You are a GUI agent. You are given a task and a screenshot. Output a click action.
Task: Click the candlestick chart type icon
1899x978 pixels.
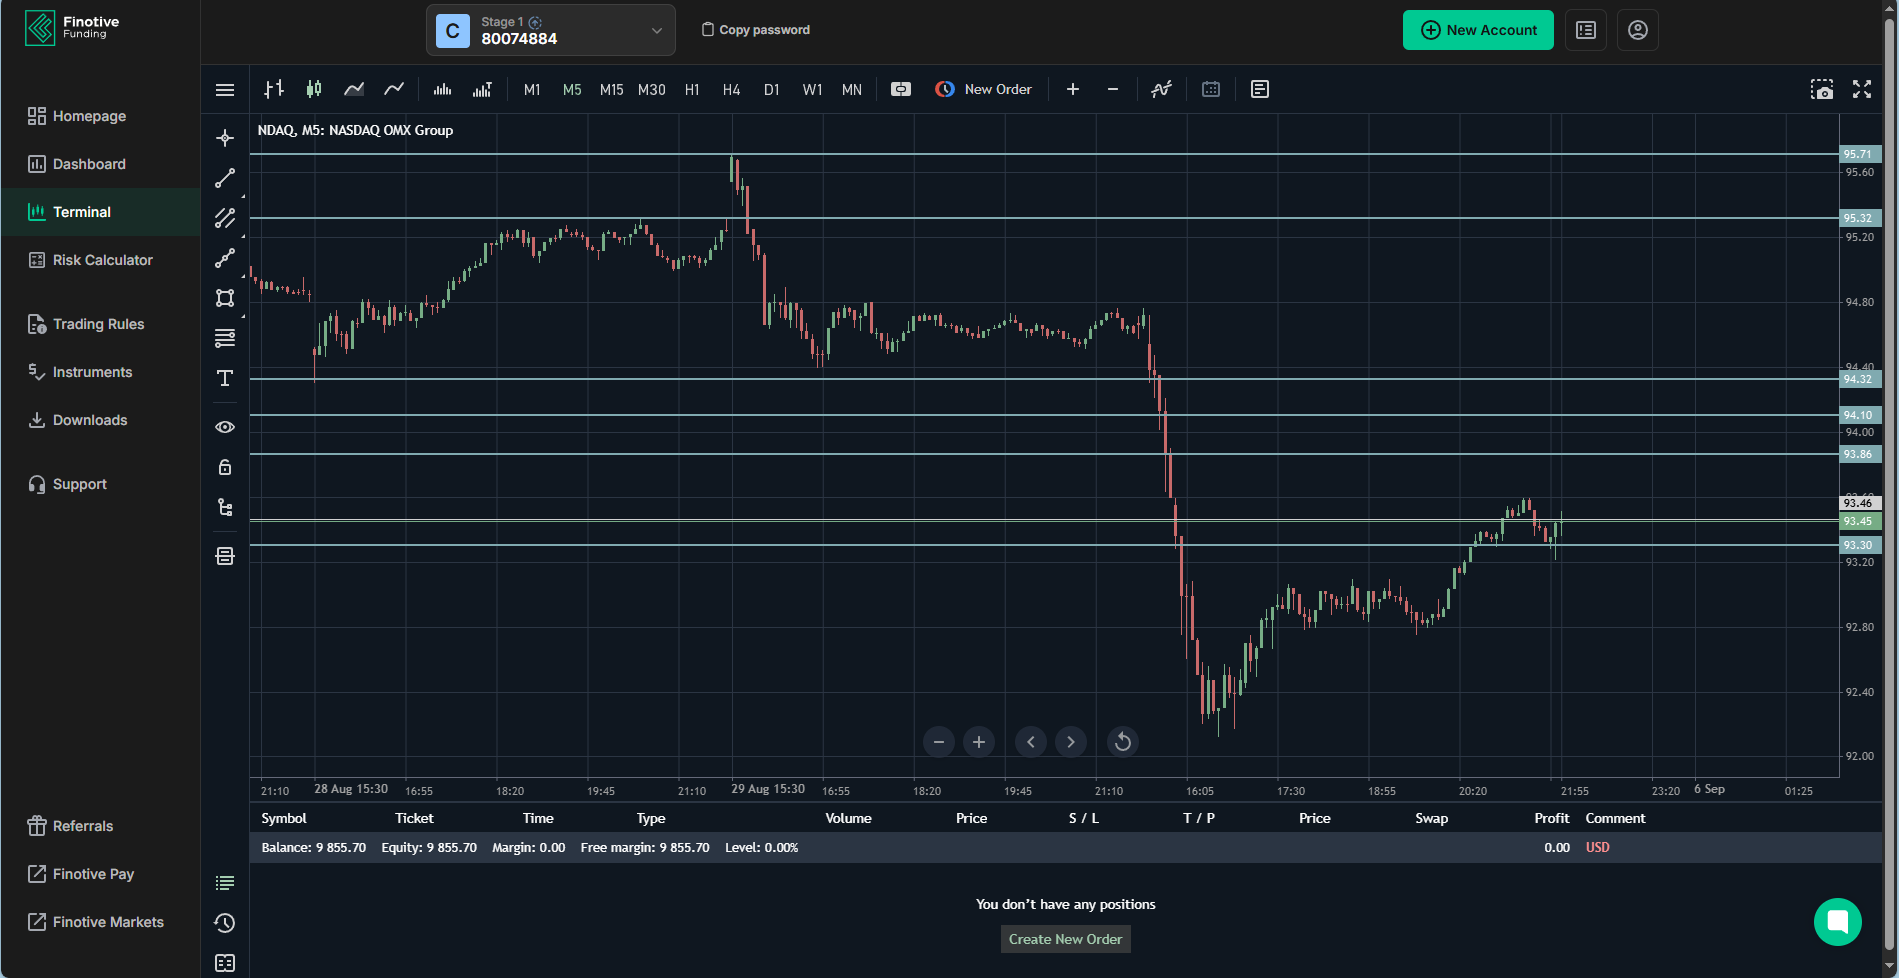coord(314,89)
